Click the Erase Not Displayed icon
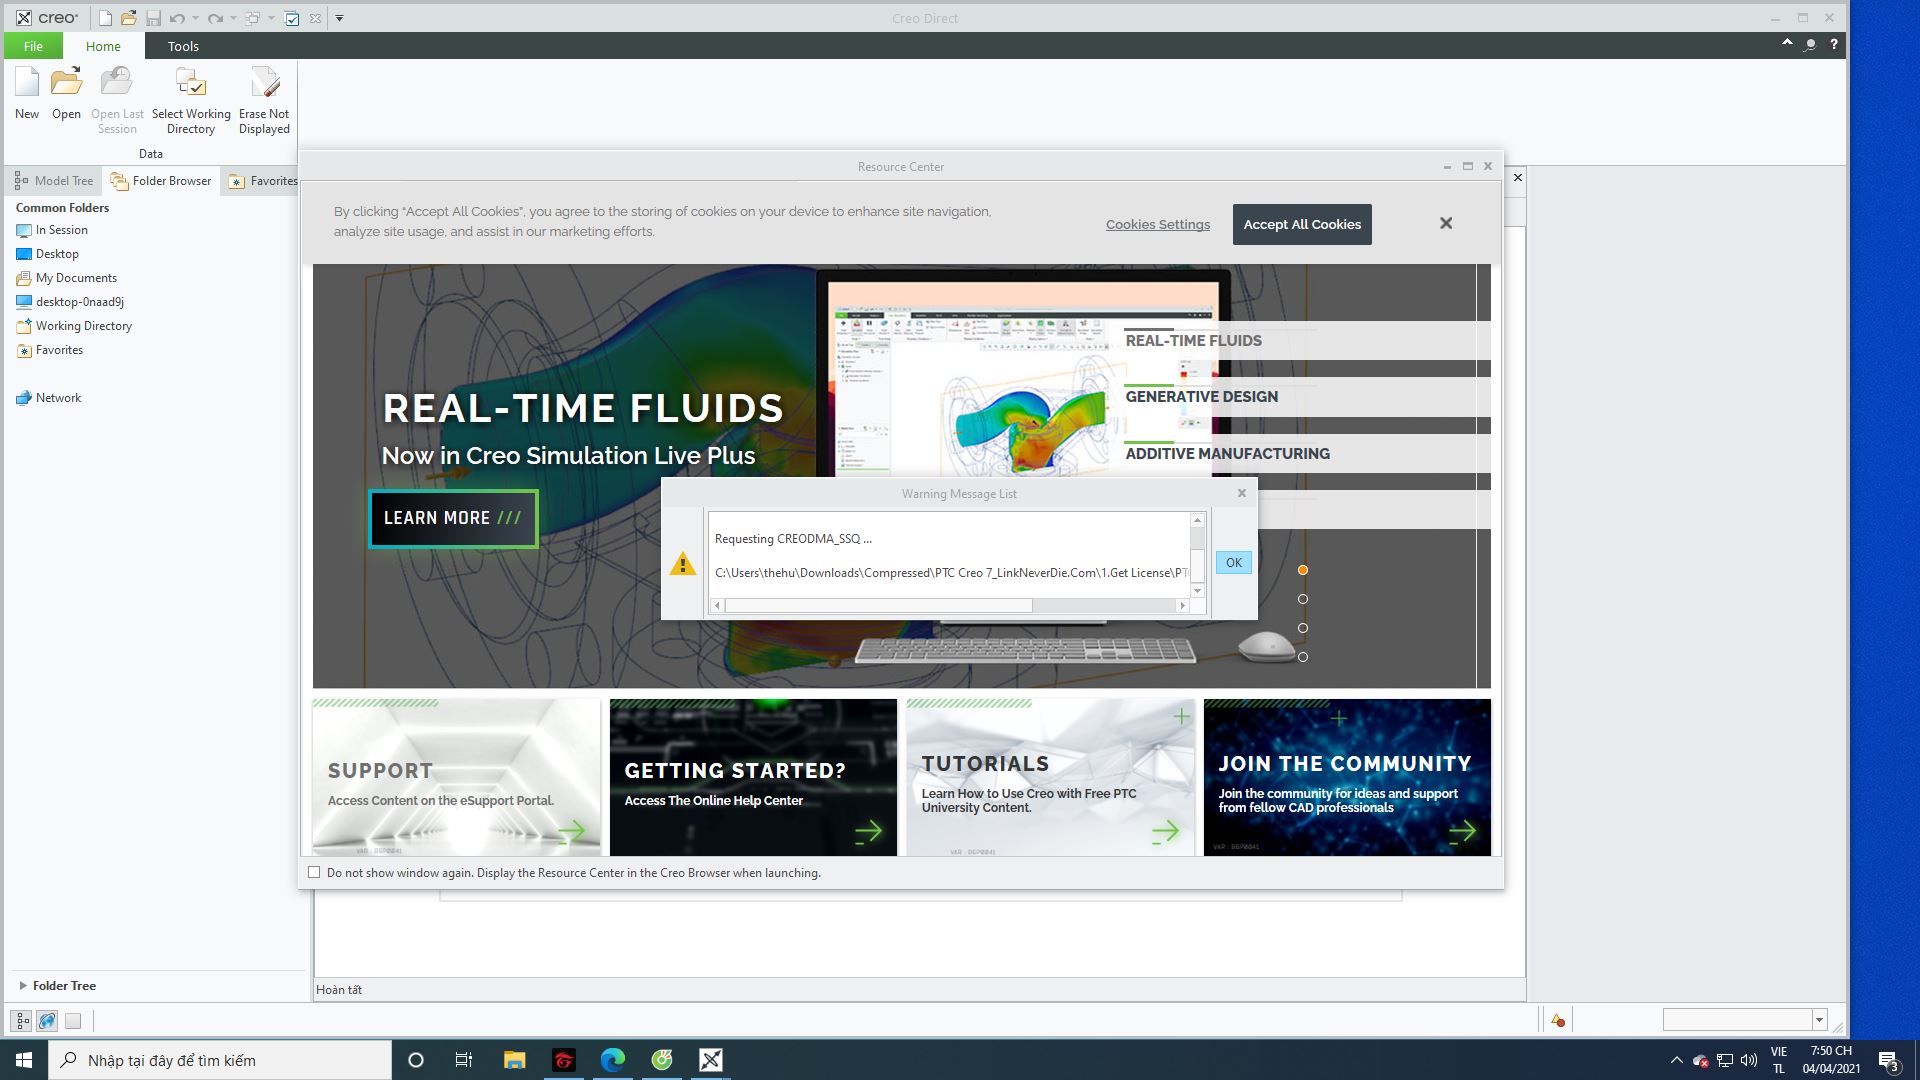The image size is (1920, 1080). 264,84
